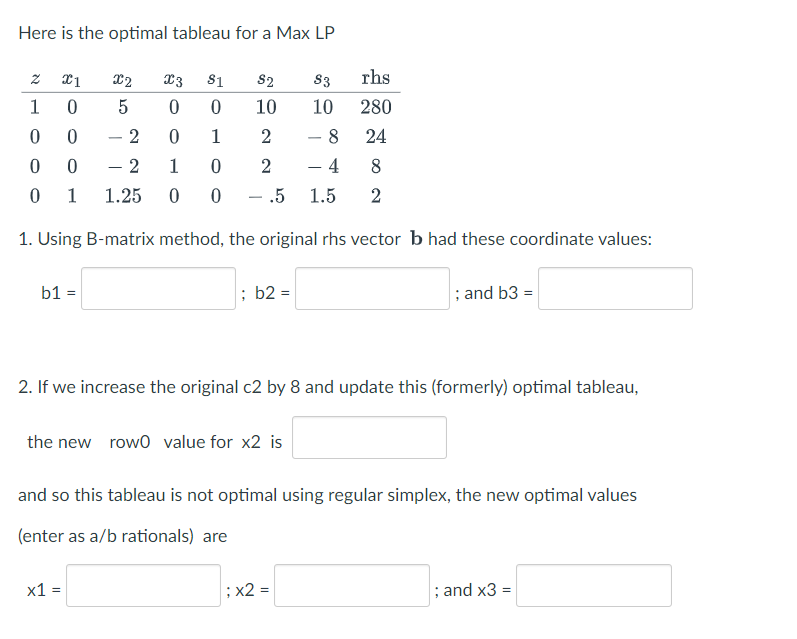Click the x3 optimal value input
The image size is (797, 639).
594,585
